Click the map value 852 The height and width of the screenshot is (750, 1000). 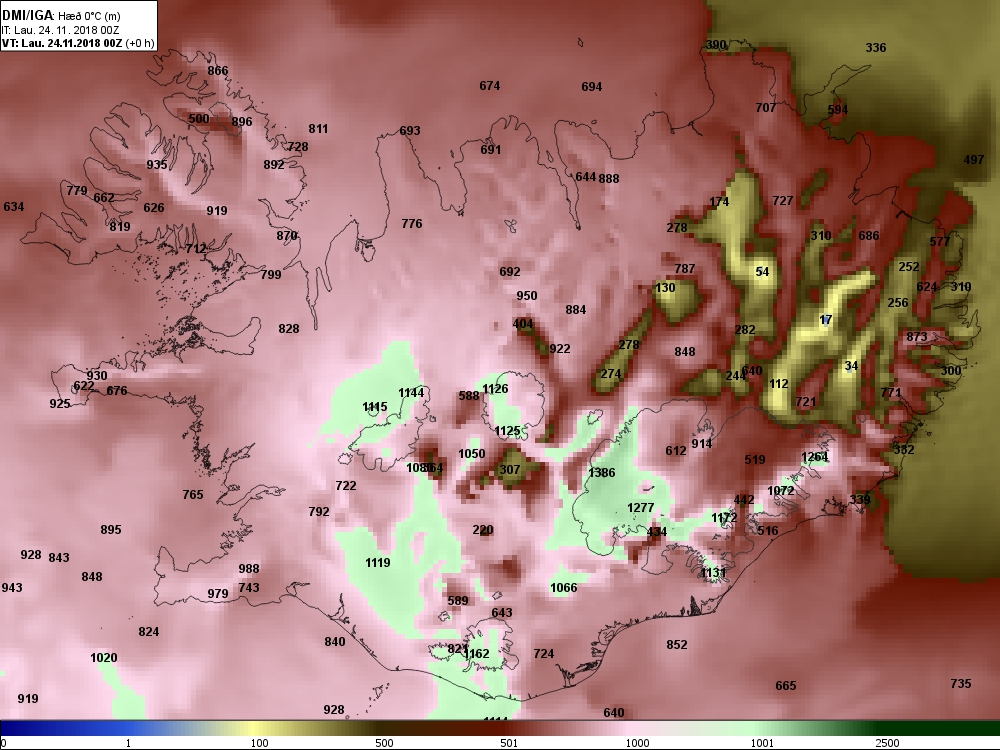pos(677,645)
